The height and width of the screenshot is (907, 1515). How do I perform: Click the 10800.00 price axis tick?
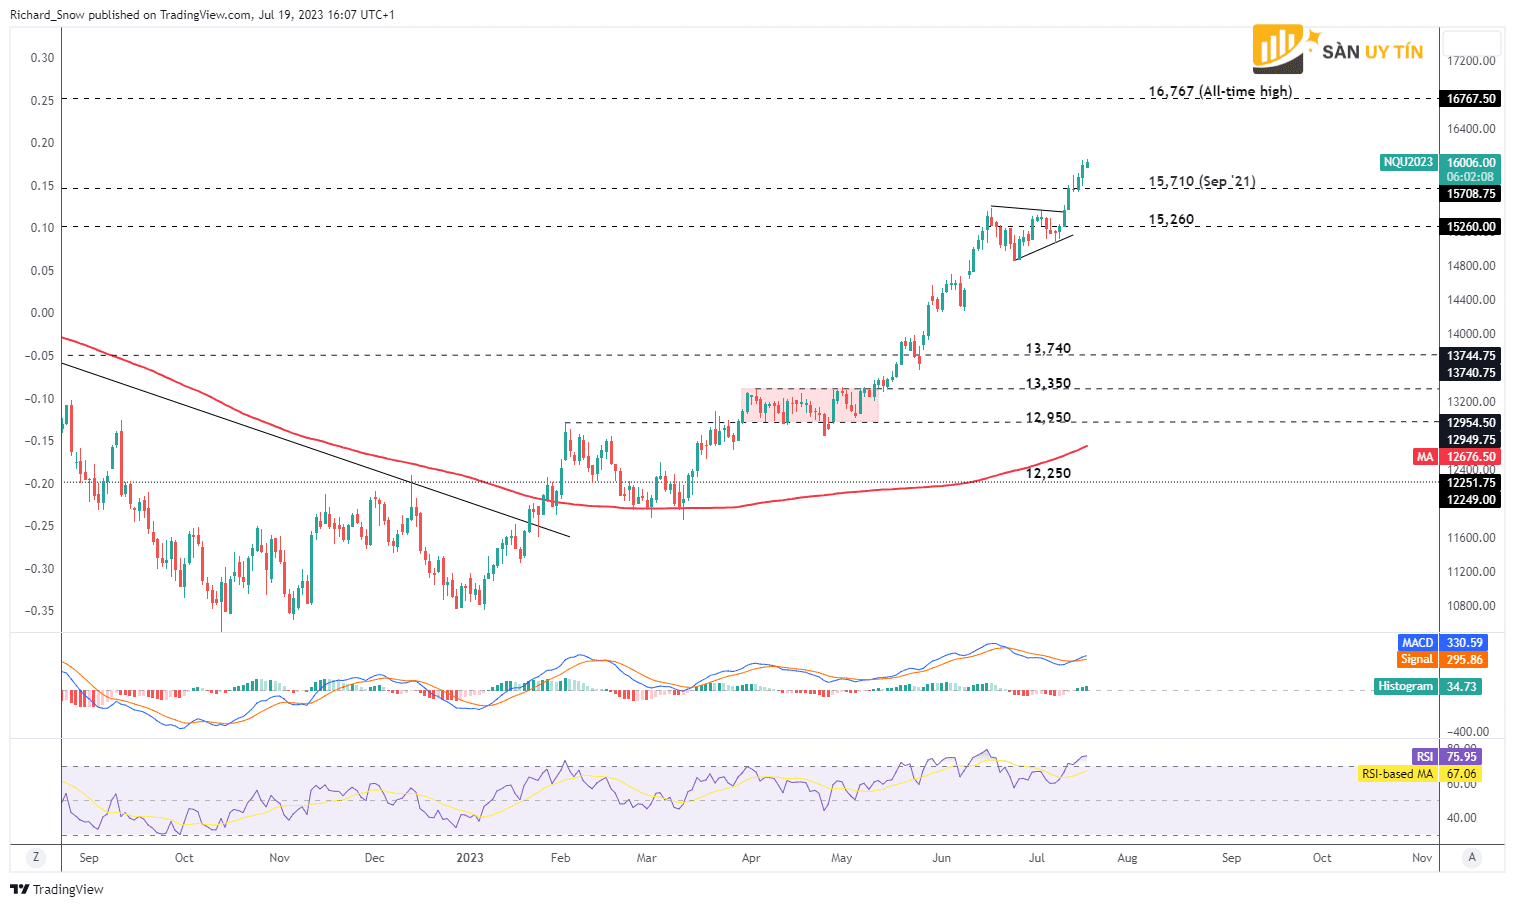(1471, 605)
